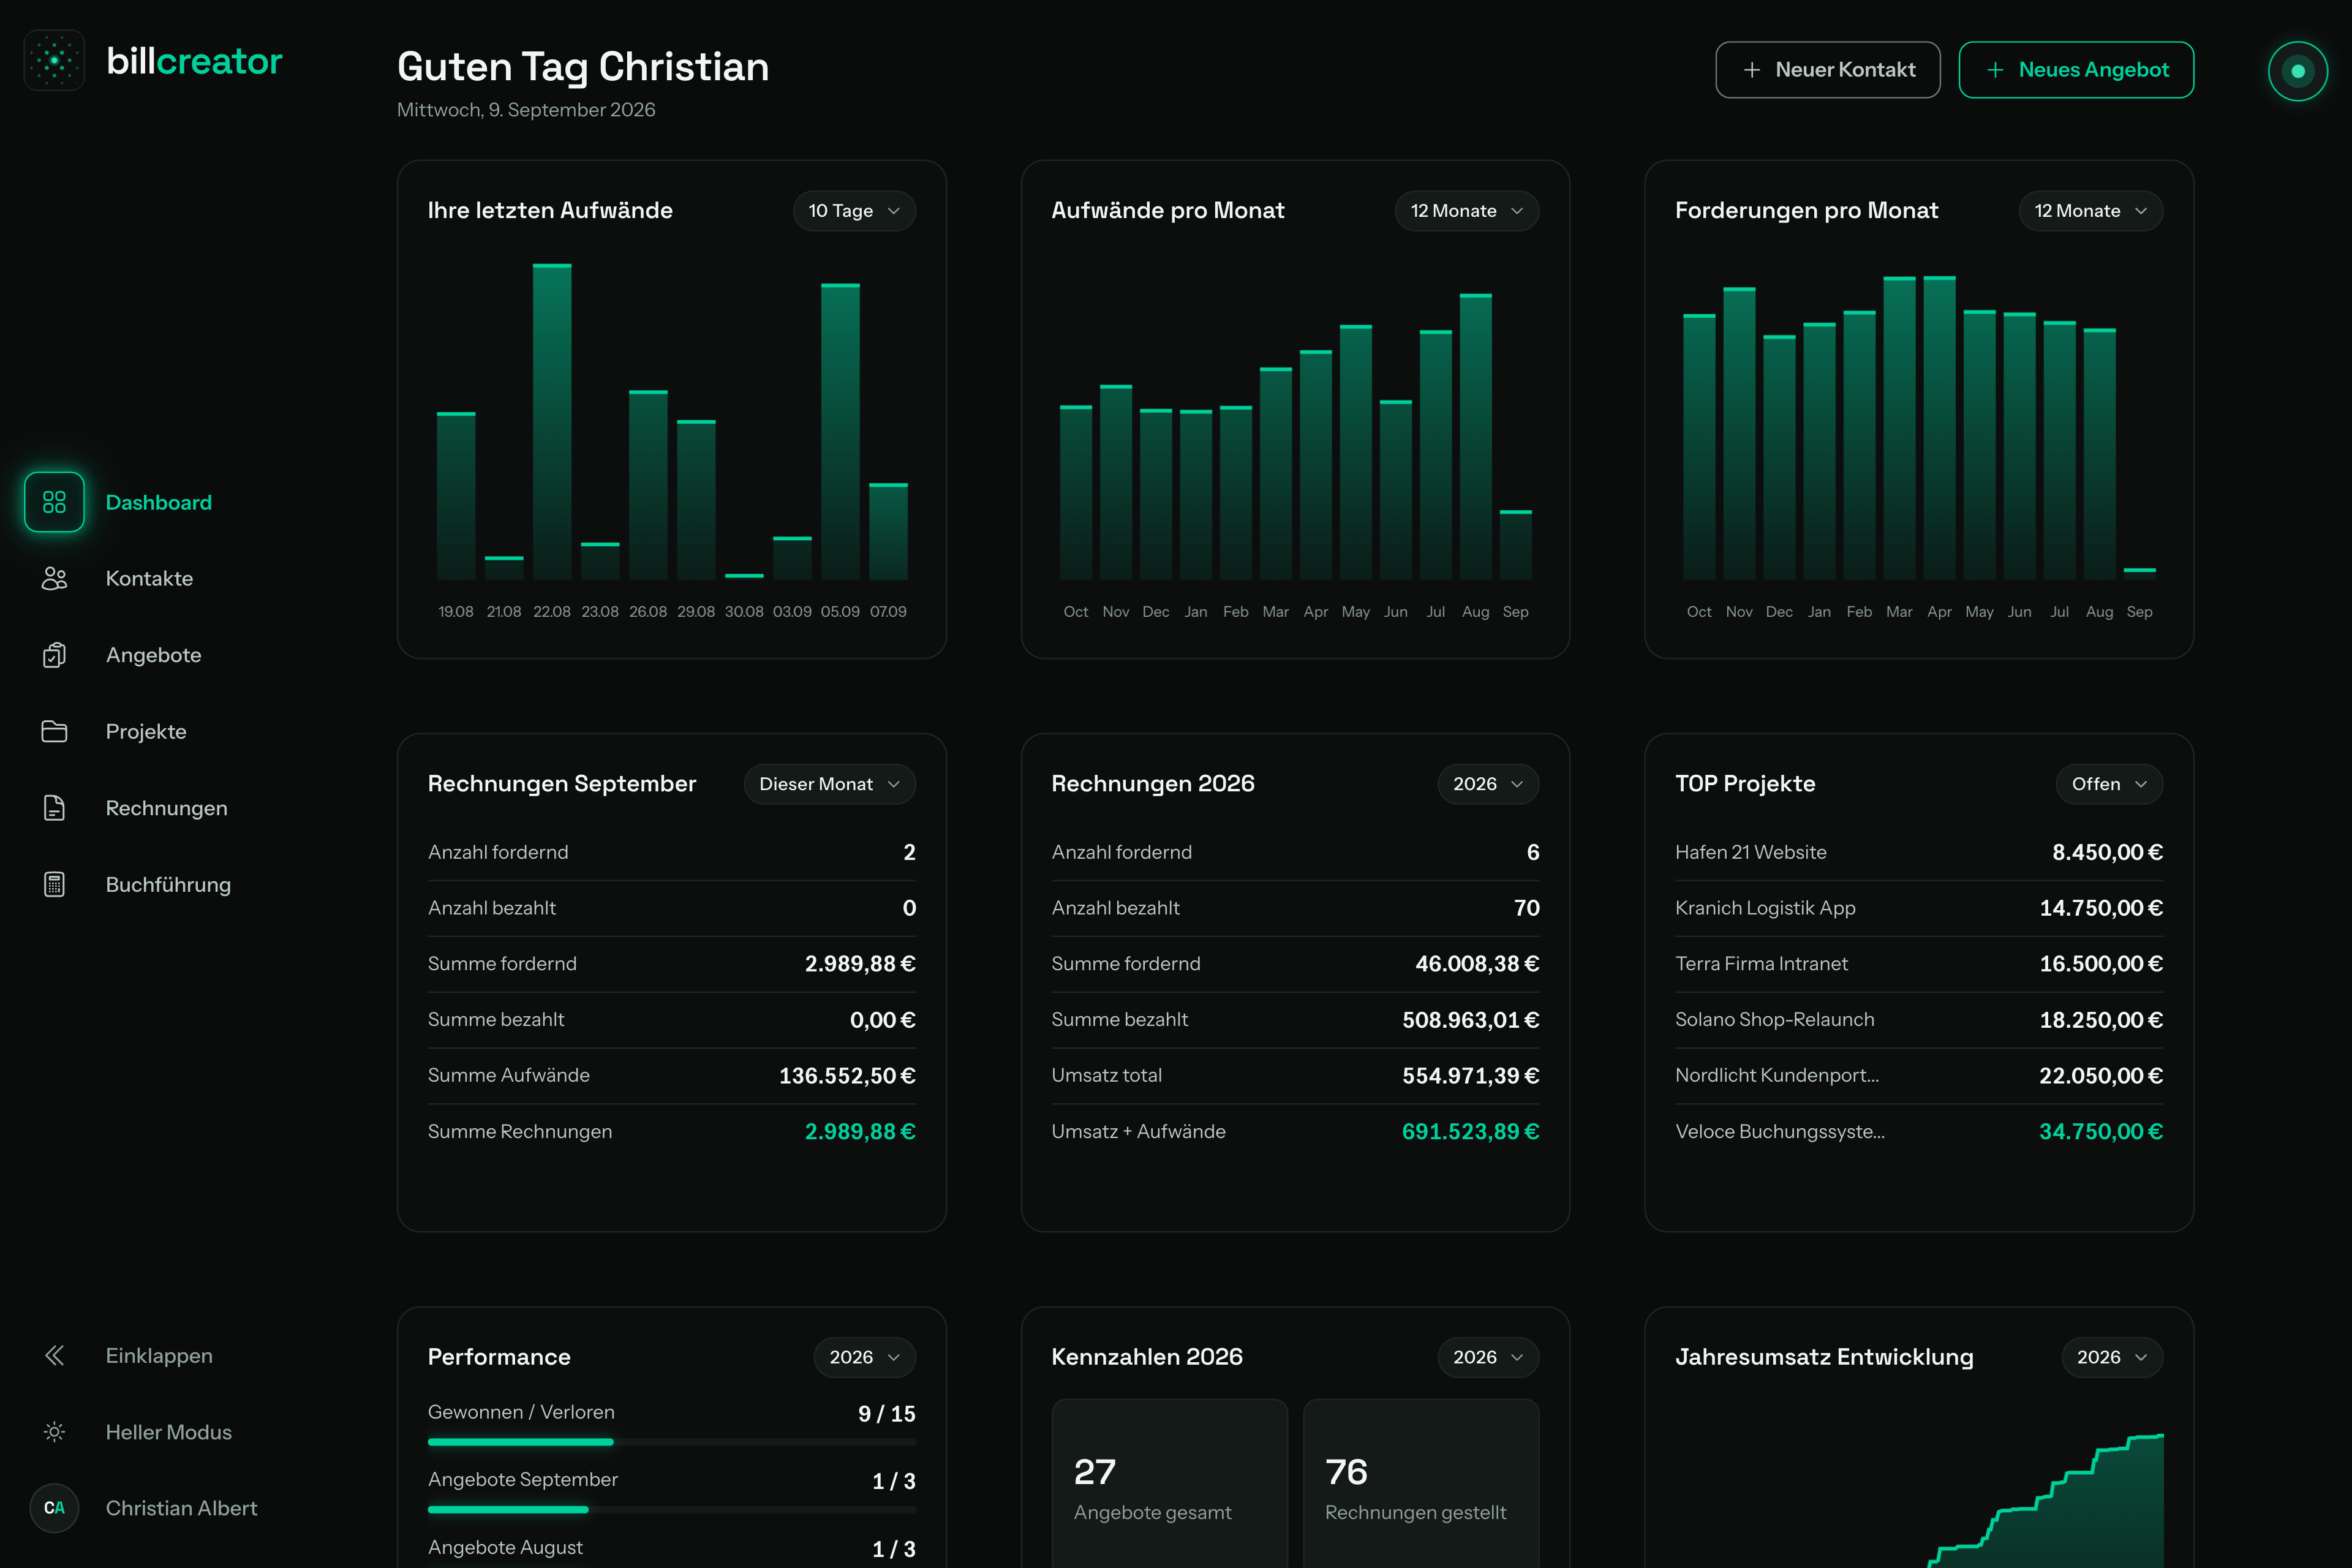
Task: Click the Jahresumsatz Entwicklung area chart
Action: coord(2045,1500)
